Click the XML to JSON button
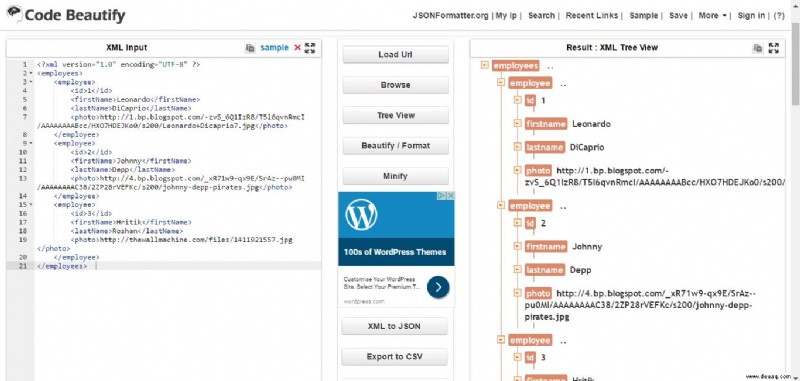This screenshot has width=800, height=381. pyautogui.click(x=394, y=326)
